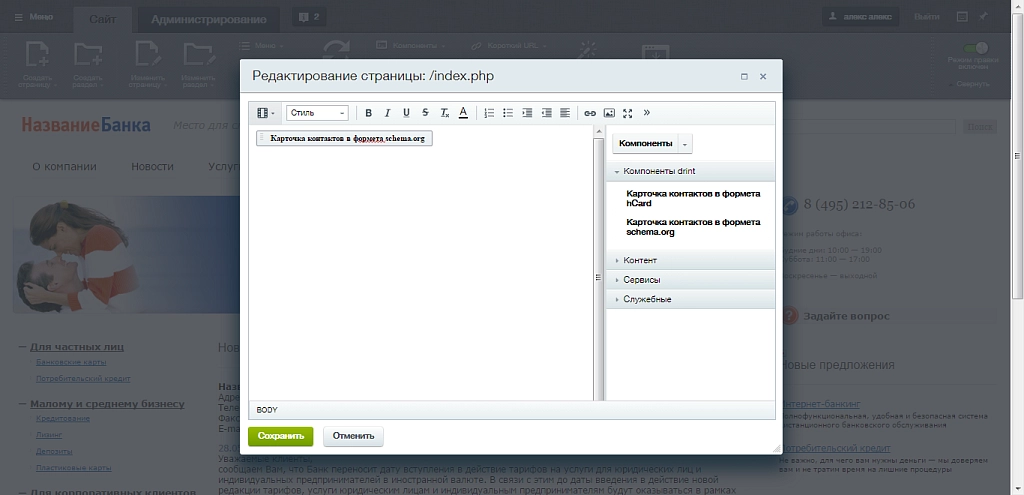Save the page with Сохранить
Screen dimensions: 1024x495
click(x=281, y=436)
